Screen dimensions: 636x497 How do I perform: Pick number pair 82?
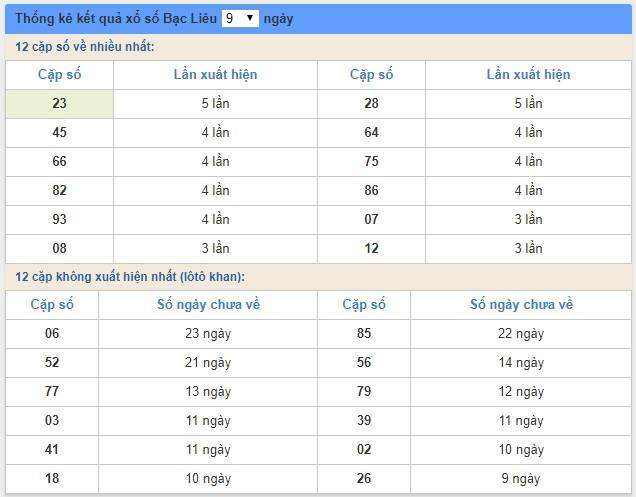point(59,191)
